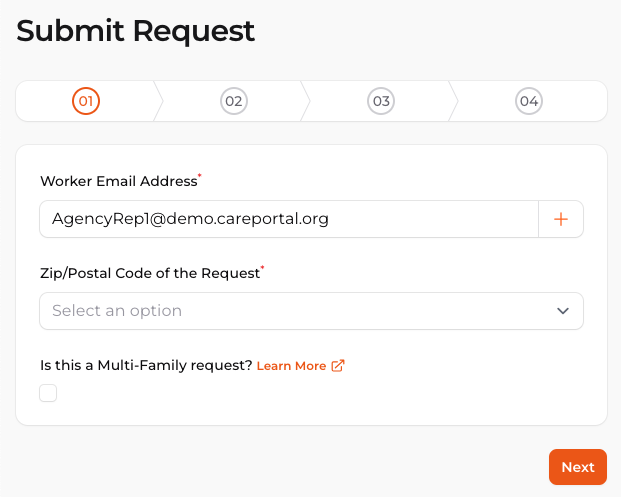The height and width of the screenshot is (497, 621).
Task: Click the arrow divider between steps 03 and 04
Action: tap(454, 101)
